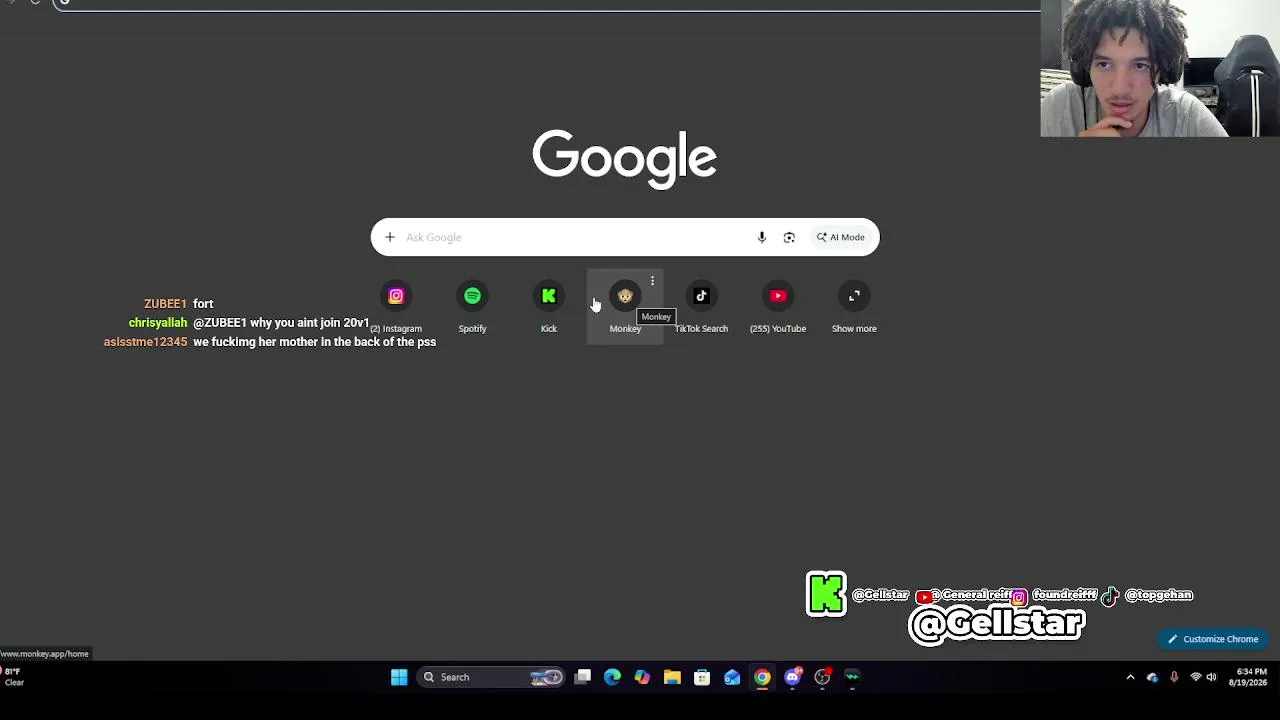Click the Chrome address bar
The width and height of the screenshot is (1280, 720).
click(548, 3)
